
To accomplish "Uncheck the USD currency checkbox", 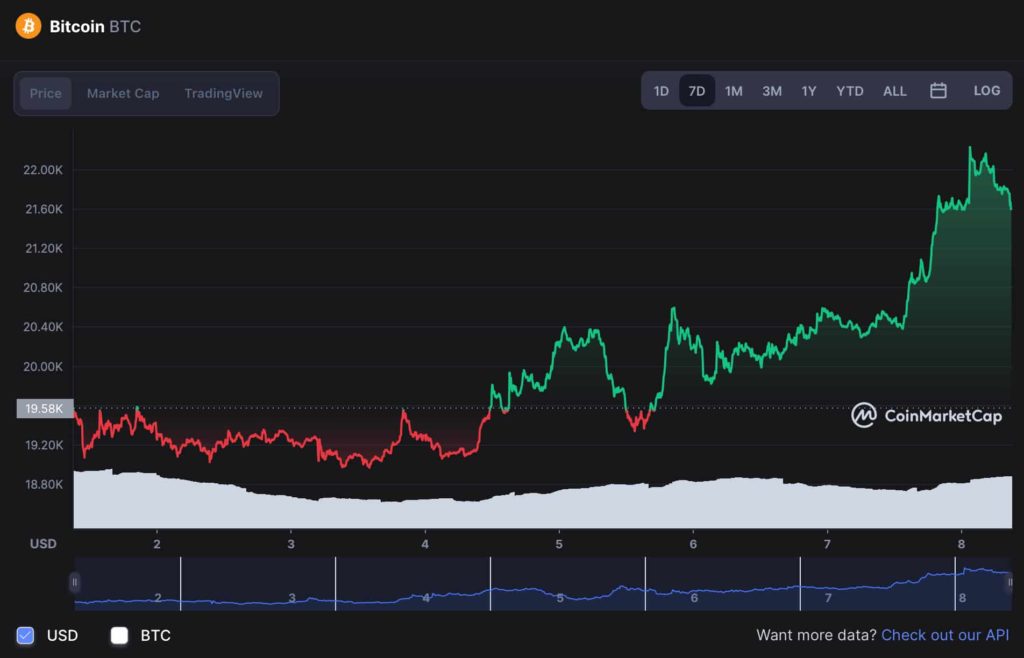I will tap(25, 635).
